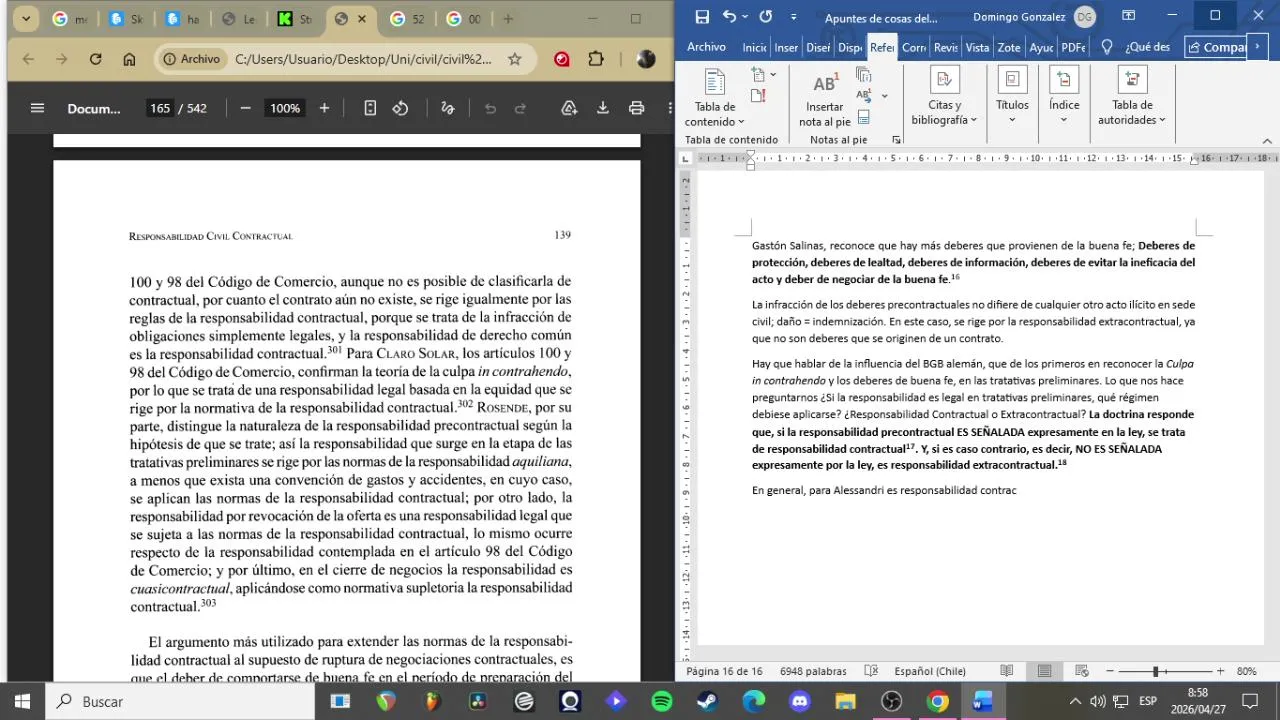The image size is (1280, 720).
Task: Switch to Read mode view in Word
Action: tap(1006, 671)
